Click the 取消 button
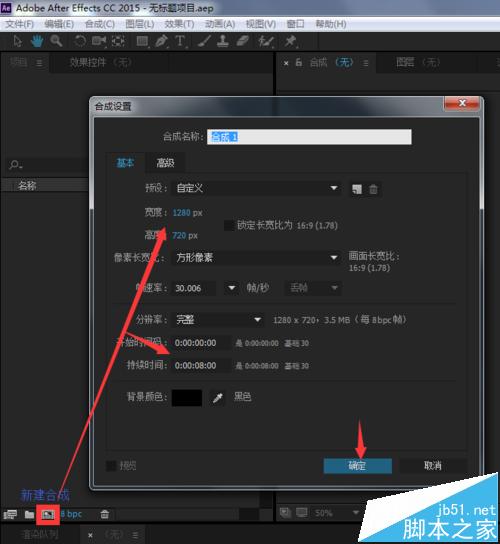Image resolution: width=500 pixels, height=544 pixels. 432,466
